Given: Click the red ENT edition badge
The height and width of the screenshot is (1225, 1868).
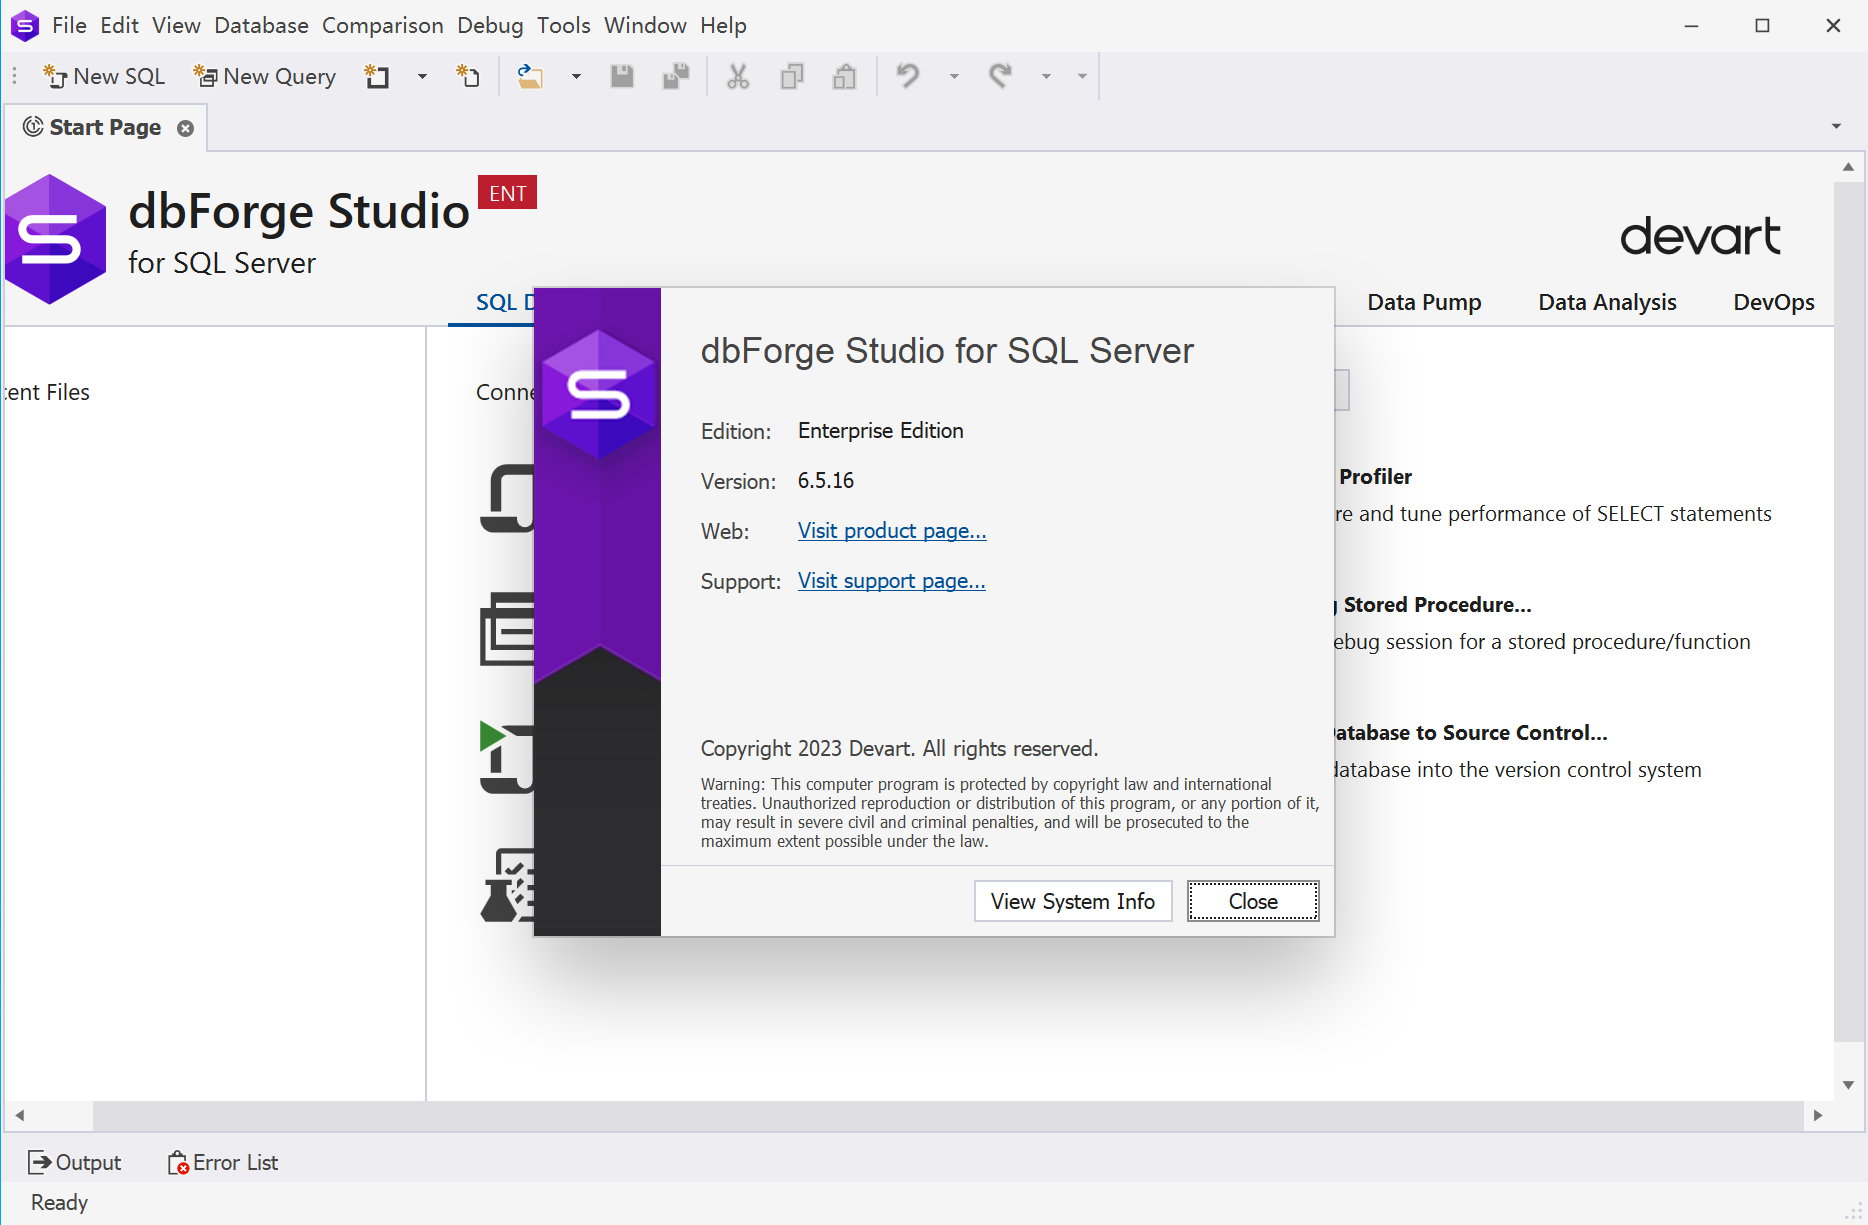Looking at the screenshot, I should (507, 193).
